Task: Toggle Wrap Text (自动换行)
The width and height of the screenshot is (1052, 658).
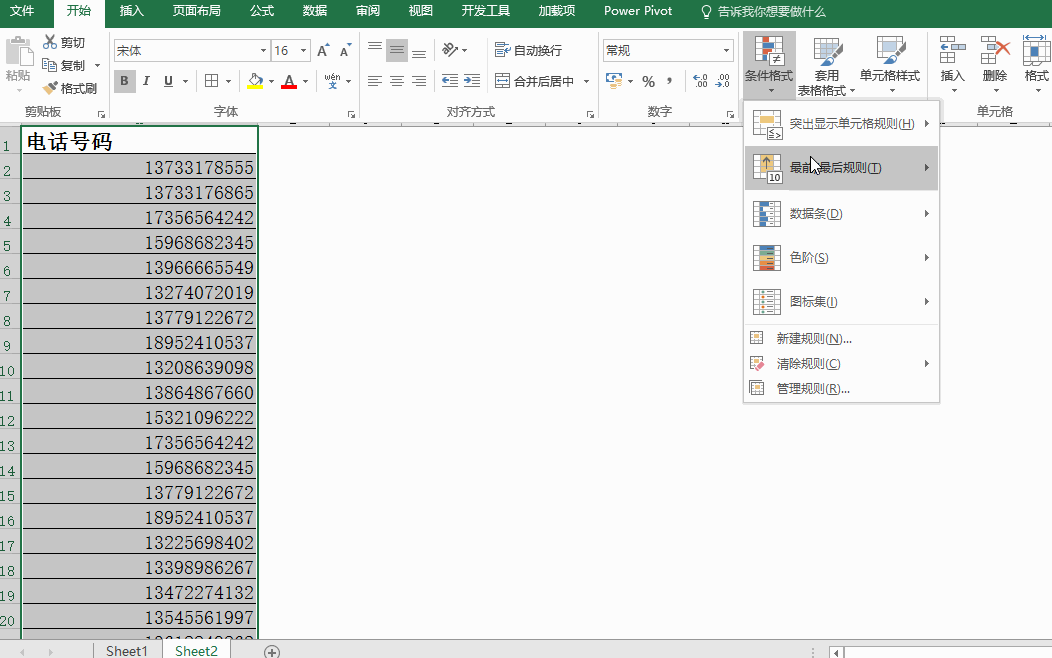Action: coord(528,50)
